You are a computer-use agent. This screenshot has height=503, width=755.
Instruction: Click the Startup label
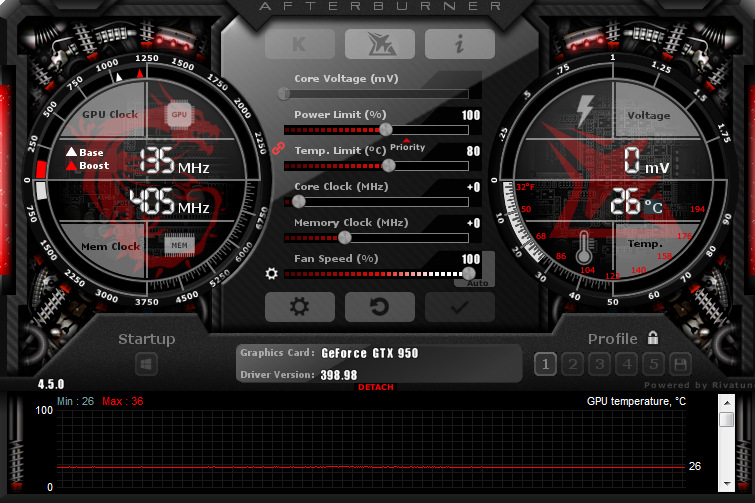pos(146,339)
